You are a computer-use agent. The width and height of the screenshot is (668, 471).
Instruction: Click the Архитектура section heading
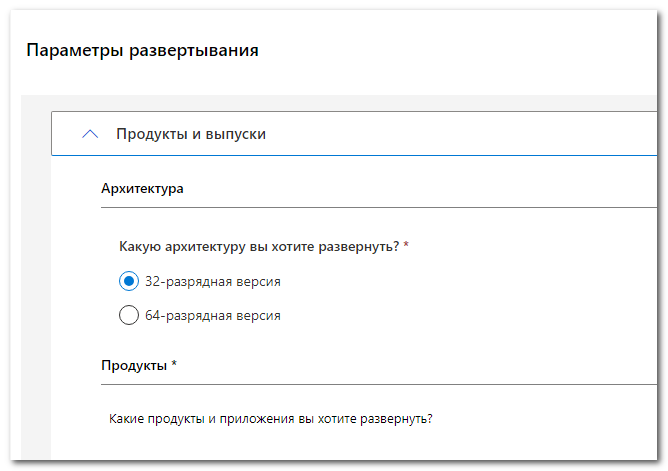(x=142, y=188)
